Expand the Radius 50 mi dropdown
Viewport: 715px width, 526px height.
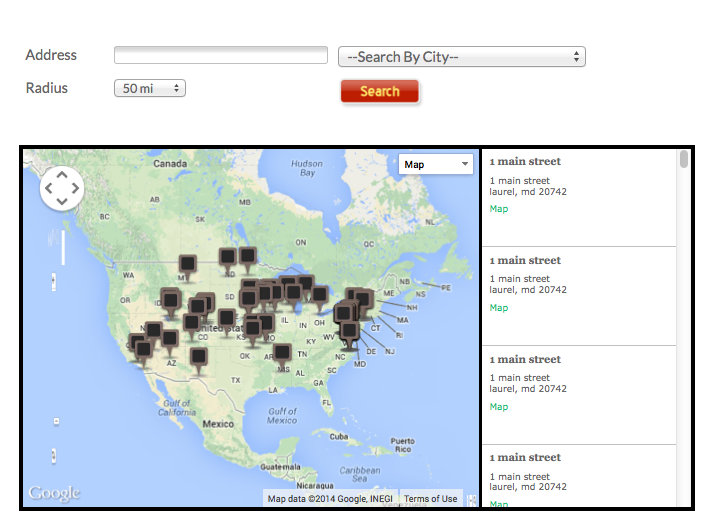tap(150, 89)
